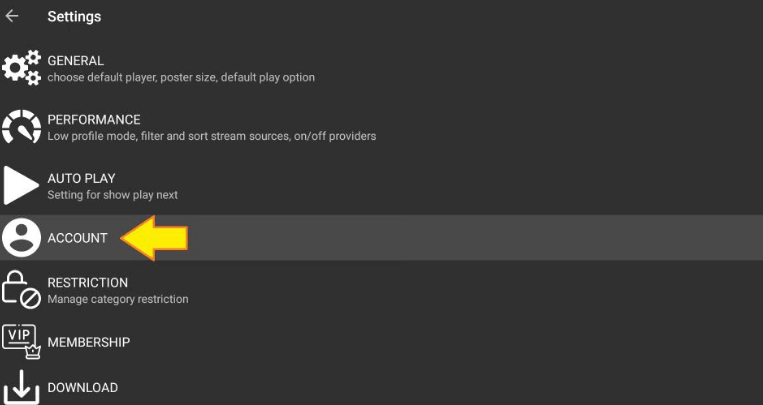Click the Download arrow icon
This screenshot has width=763, height=405.
(21, 387)
